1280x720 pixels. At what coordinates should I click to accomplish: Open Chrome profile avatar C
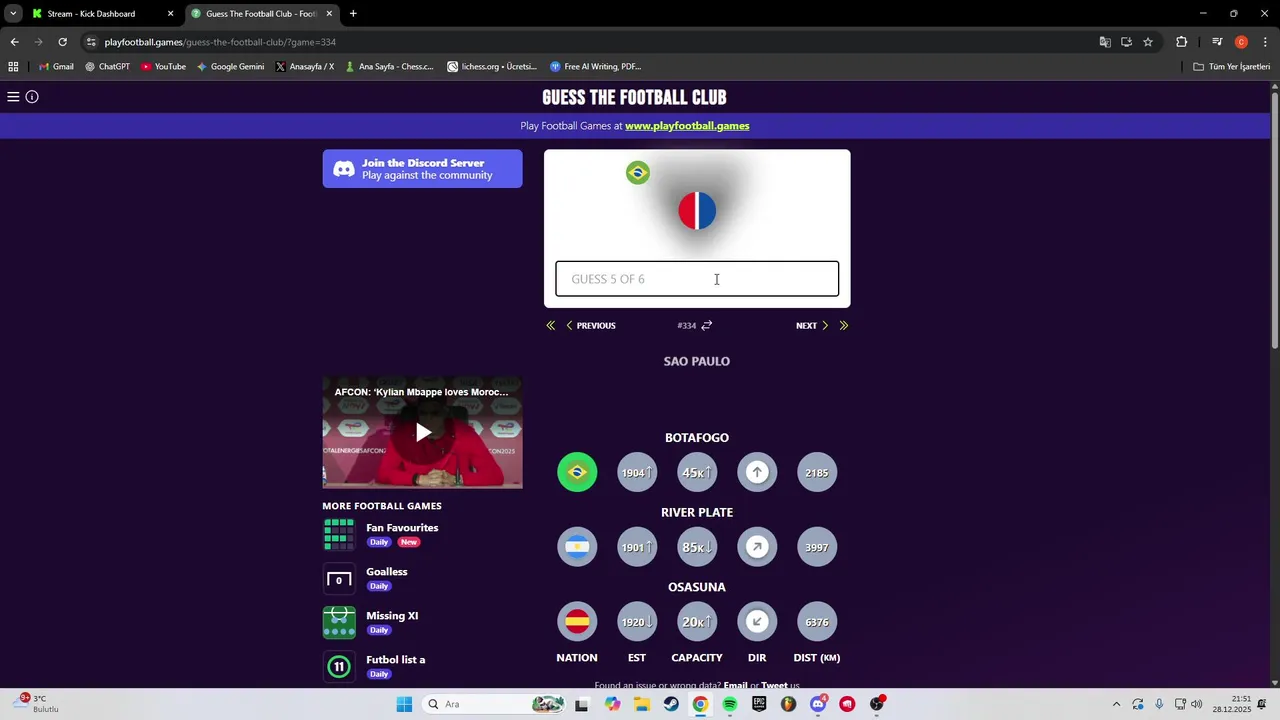pos(1241,42)
